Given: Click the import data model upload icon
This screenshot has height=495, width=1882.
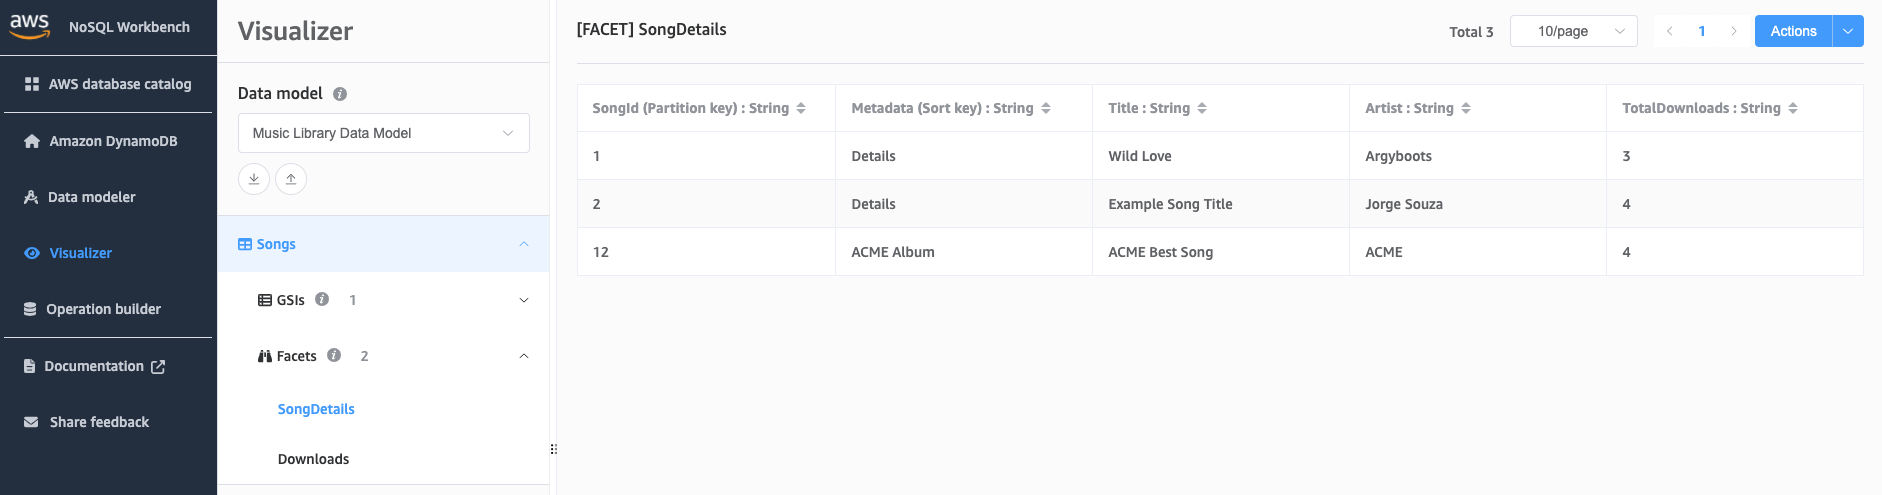Looking at the screenshot, I should tap(291, 179).
